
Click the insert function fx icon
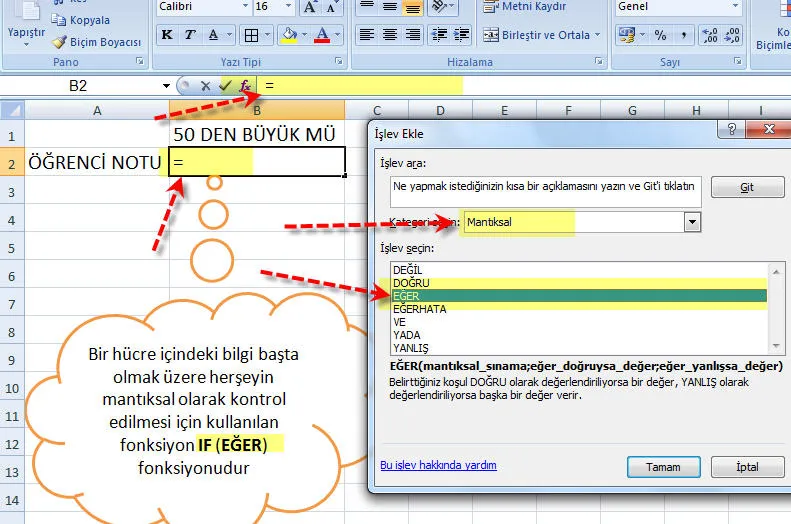pos(245,86)
